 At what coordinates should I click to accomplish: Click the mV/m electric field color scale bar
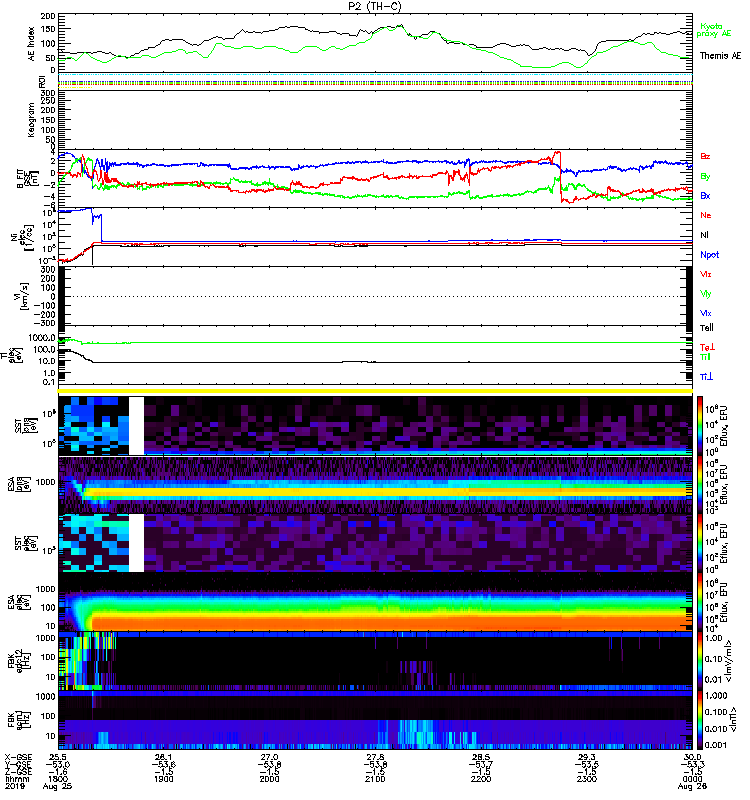[700, 661]
